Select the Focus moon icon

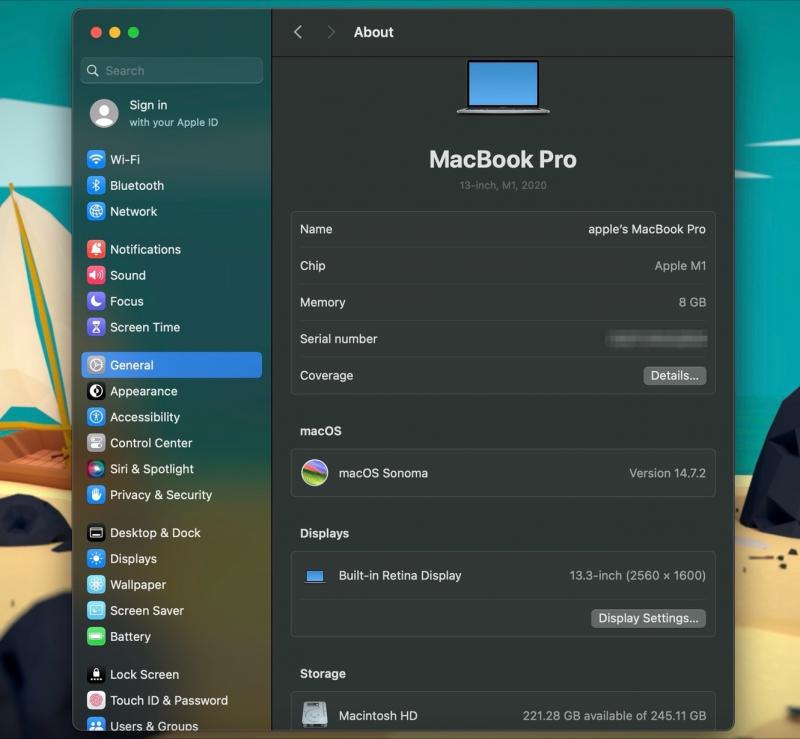[x=96, y=301]
